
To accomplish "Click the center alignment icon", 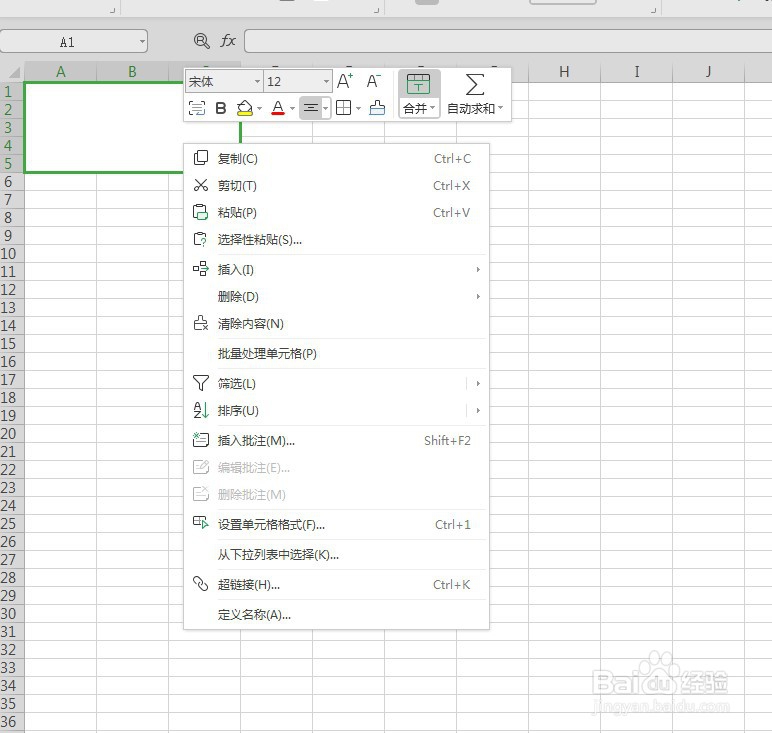I will pos(311,107).
